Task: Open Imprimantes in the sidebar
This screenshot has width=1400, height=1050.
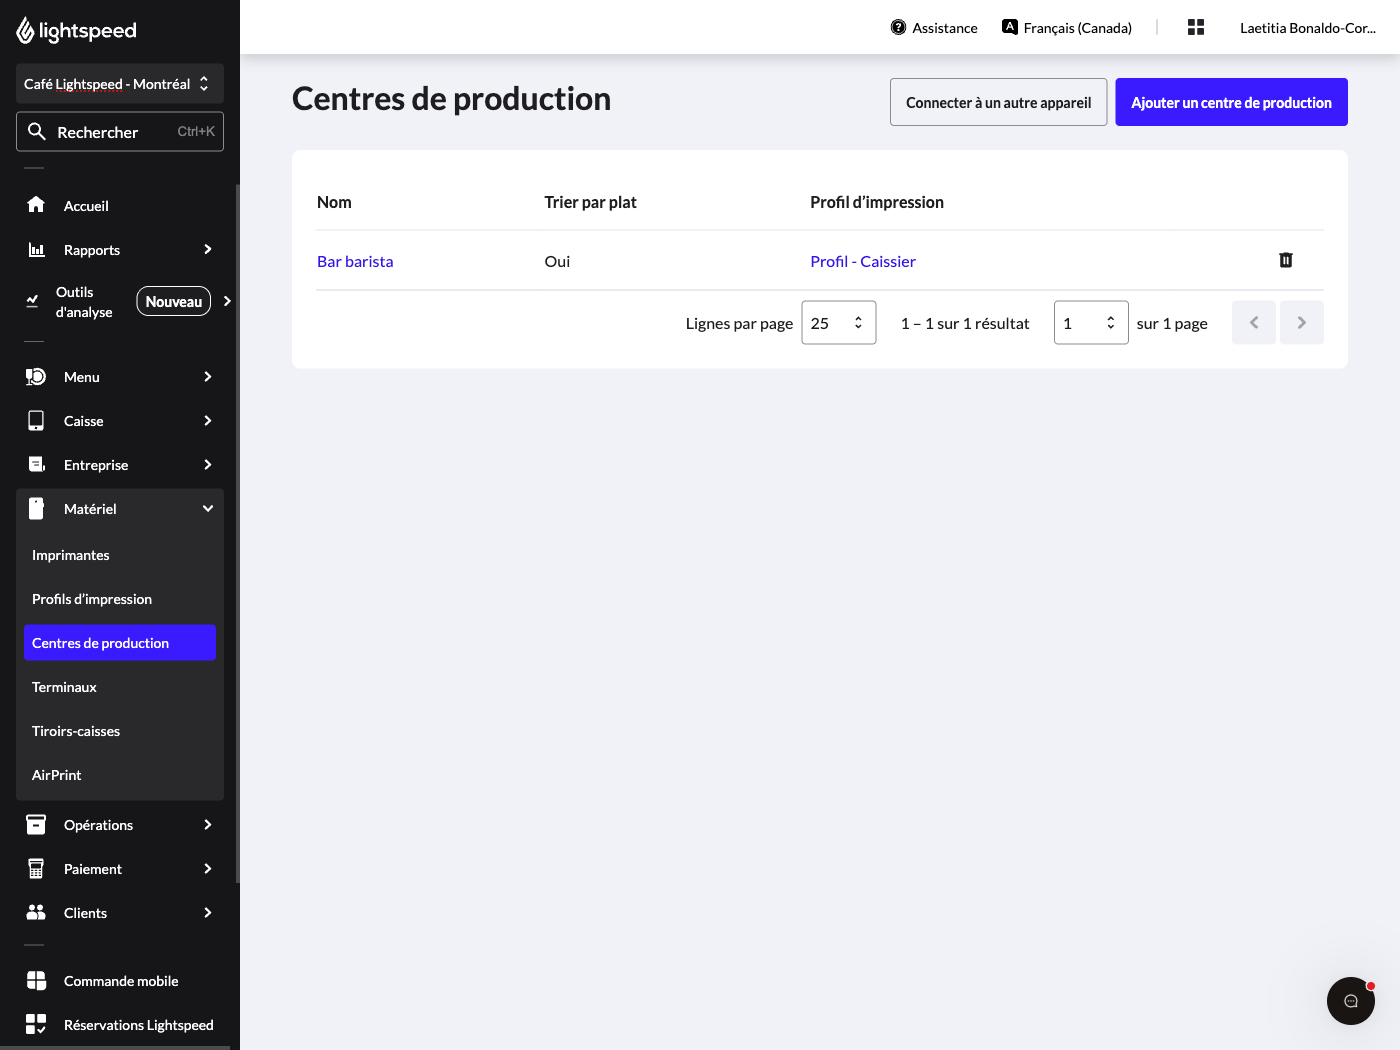Action: (120, 555)
